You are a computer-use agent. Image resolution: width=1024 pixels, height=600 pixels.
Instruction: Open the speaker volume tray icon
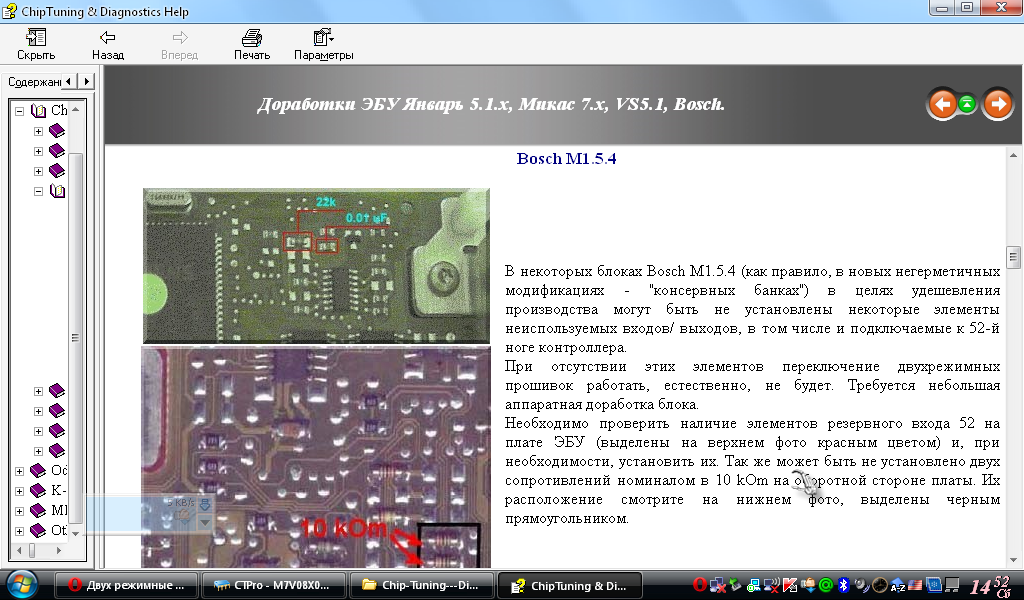click(861, 584)
